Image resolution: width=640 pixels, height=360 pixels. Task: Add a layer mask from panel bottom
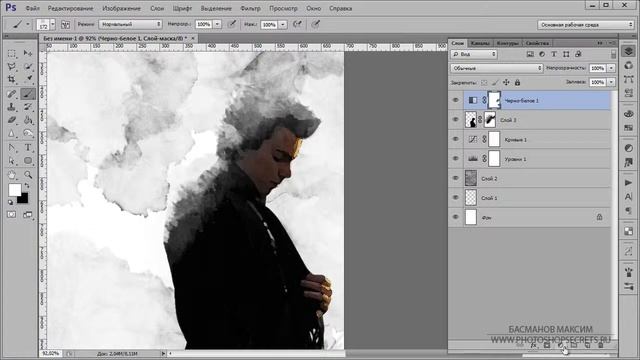pos(547,345)
